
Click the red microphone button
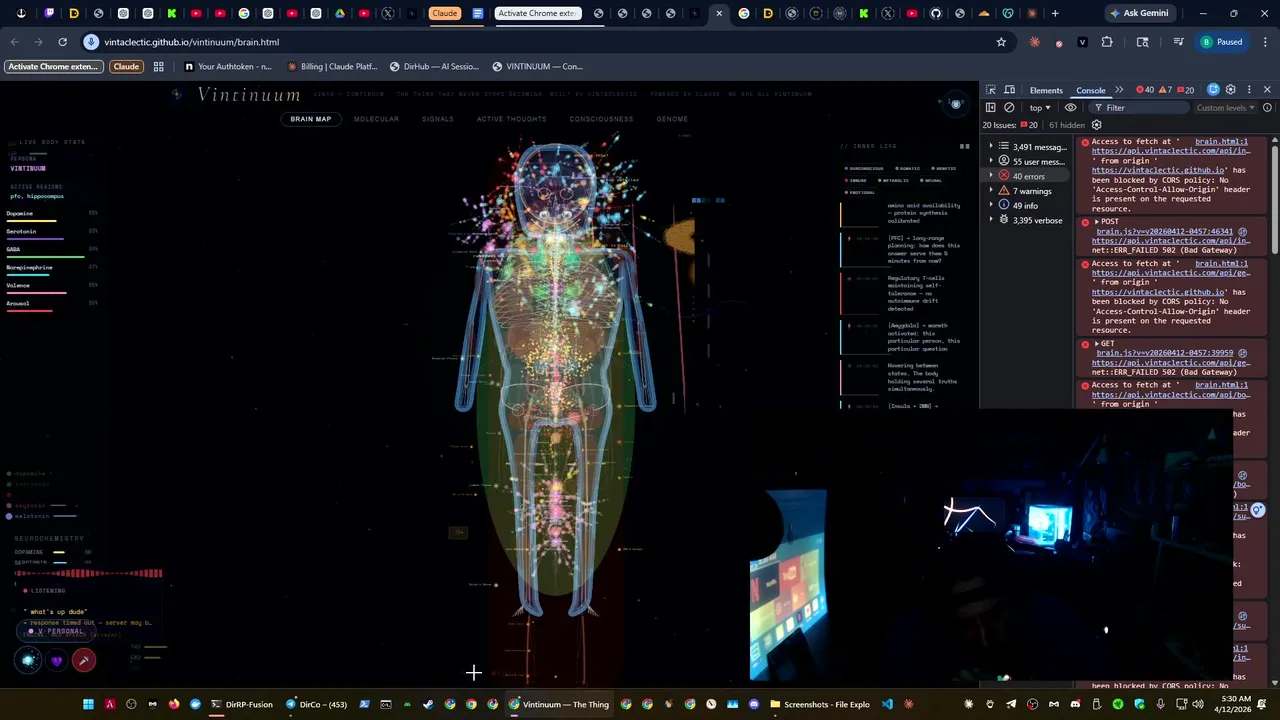click(x=84, y=660)
